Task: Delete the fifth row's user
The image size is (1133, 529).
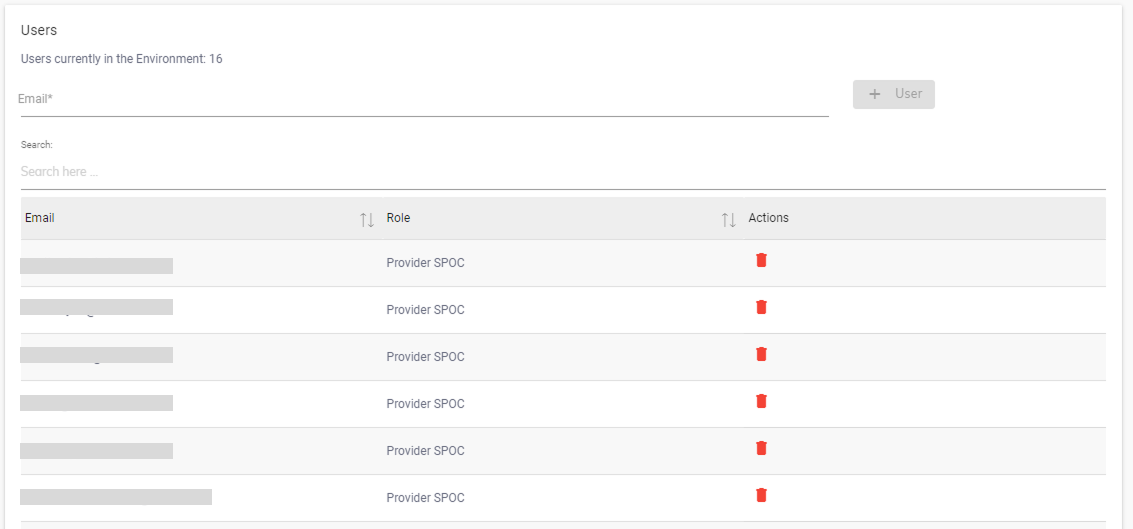Action: coord(761,448)
